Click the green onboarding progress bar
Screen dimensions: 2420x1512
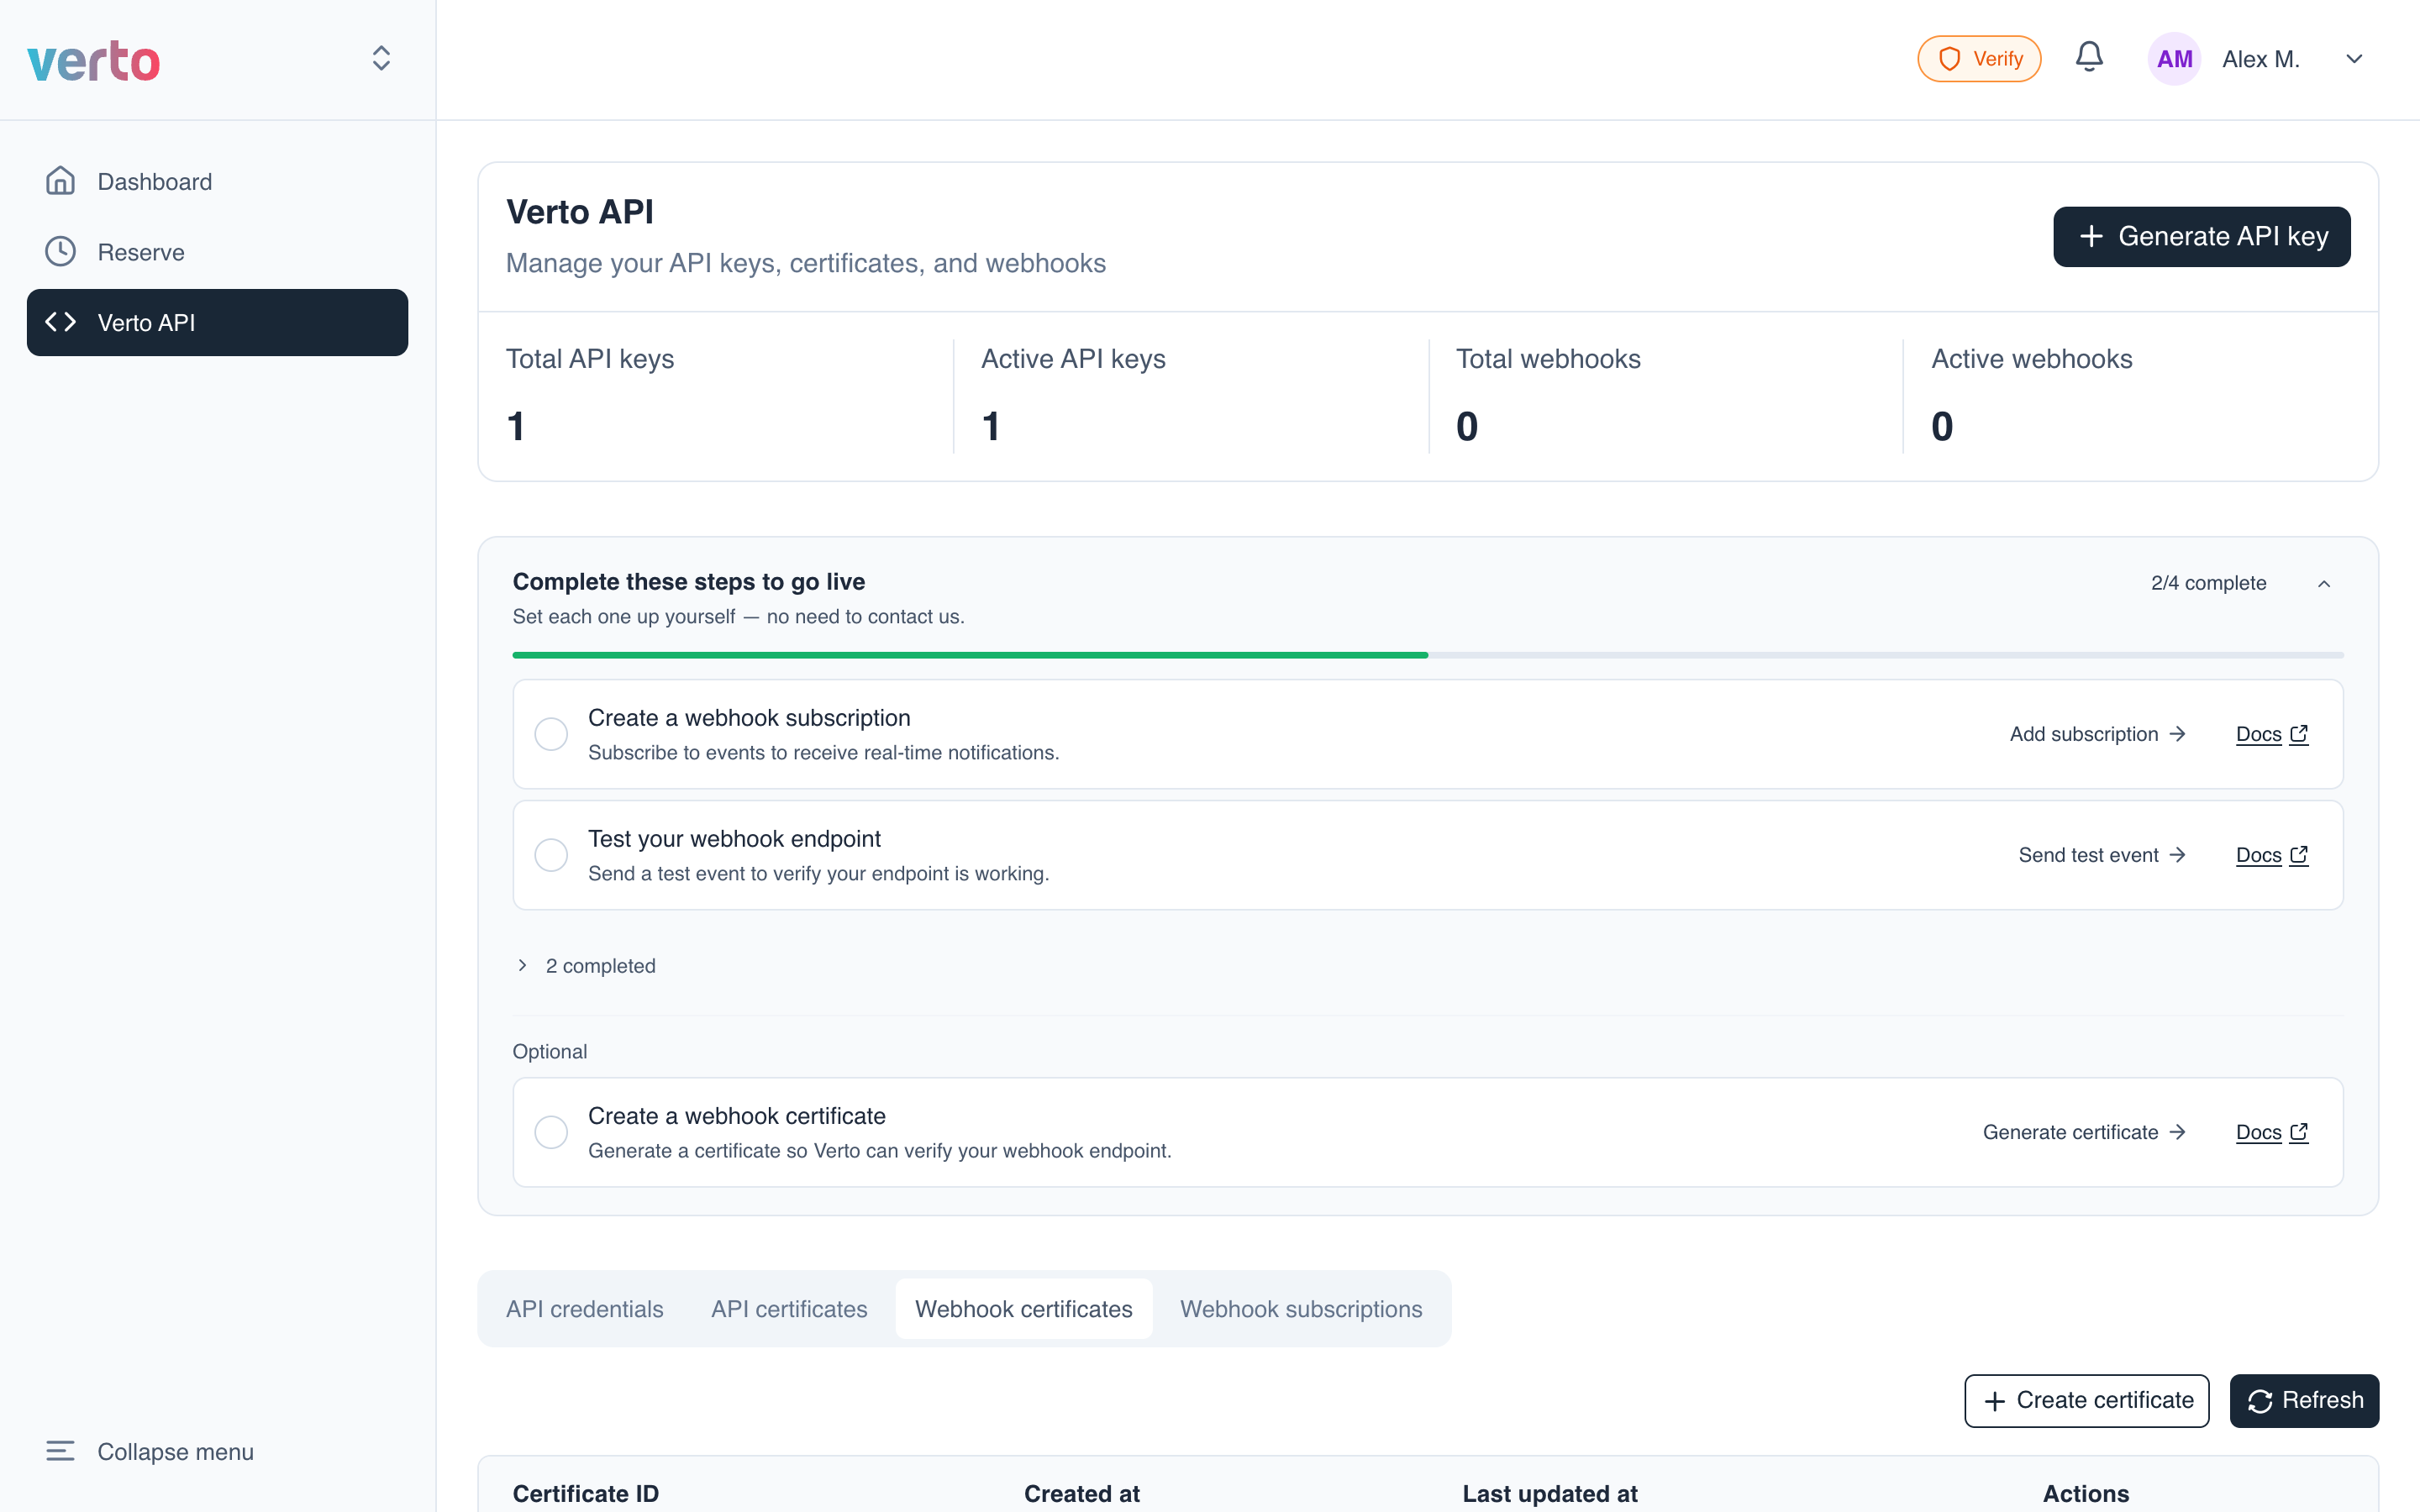(970, 655)
